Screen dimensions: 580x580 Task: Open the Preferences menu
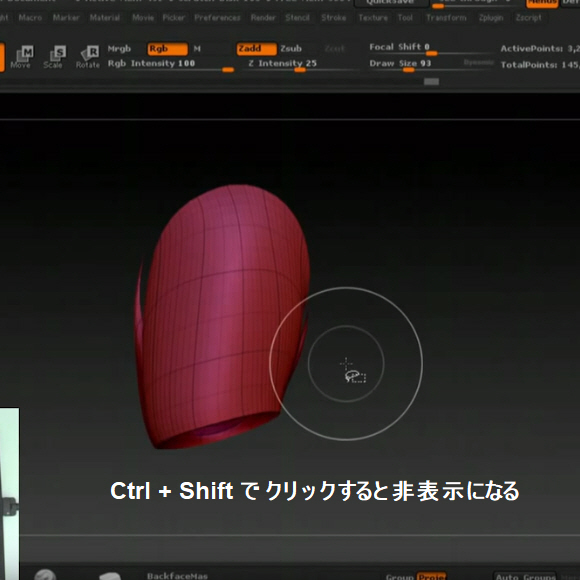tap(217, 17)
